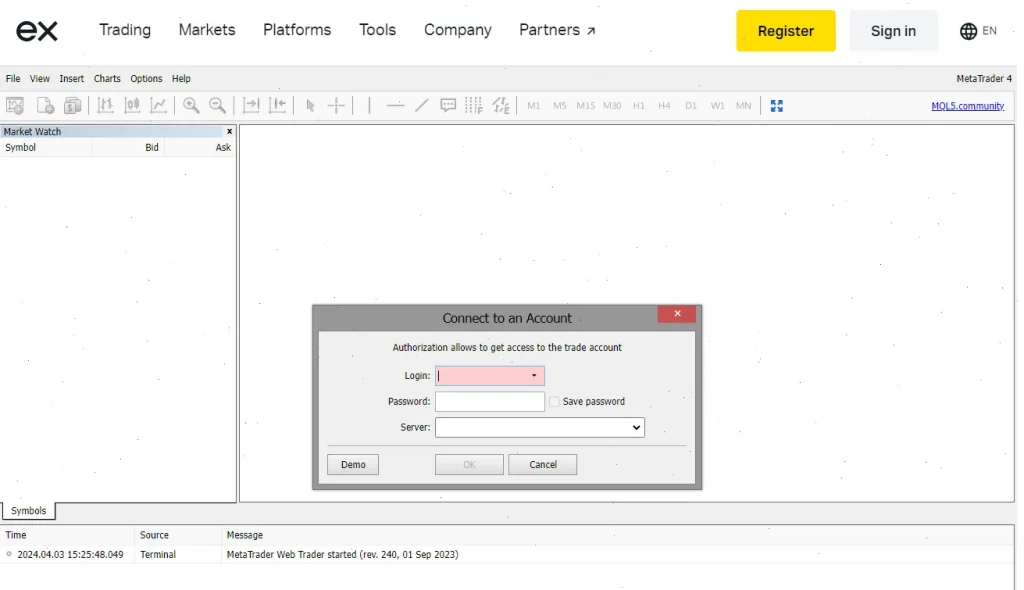Switch to Candlesticks chart icon
Image resolution: width=1024 pixels, height=590 pixels.
[x=132, y=105]
